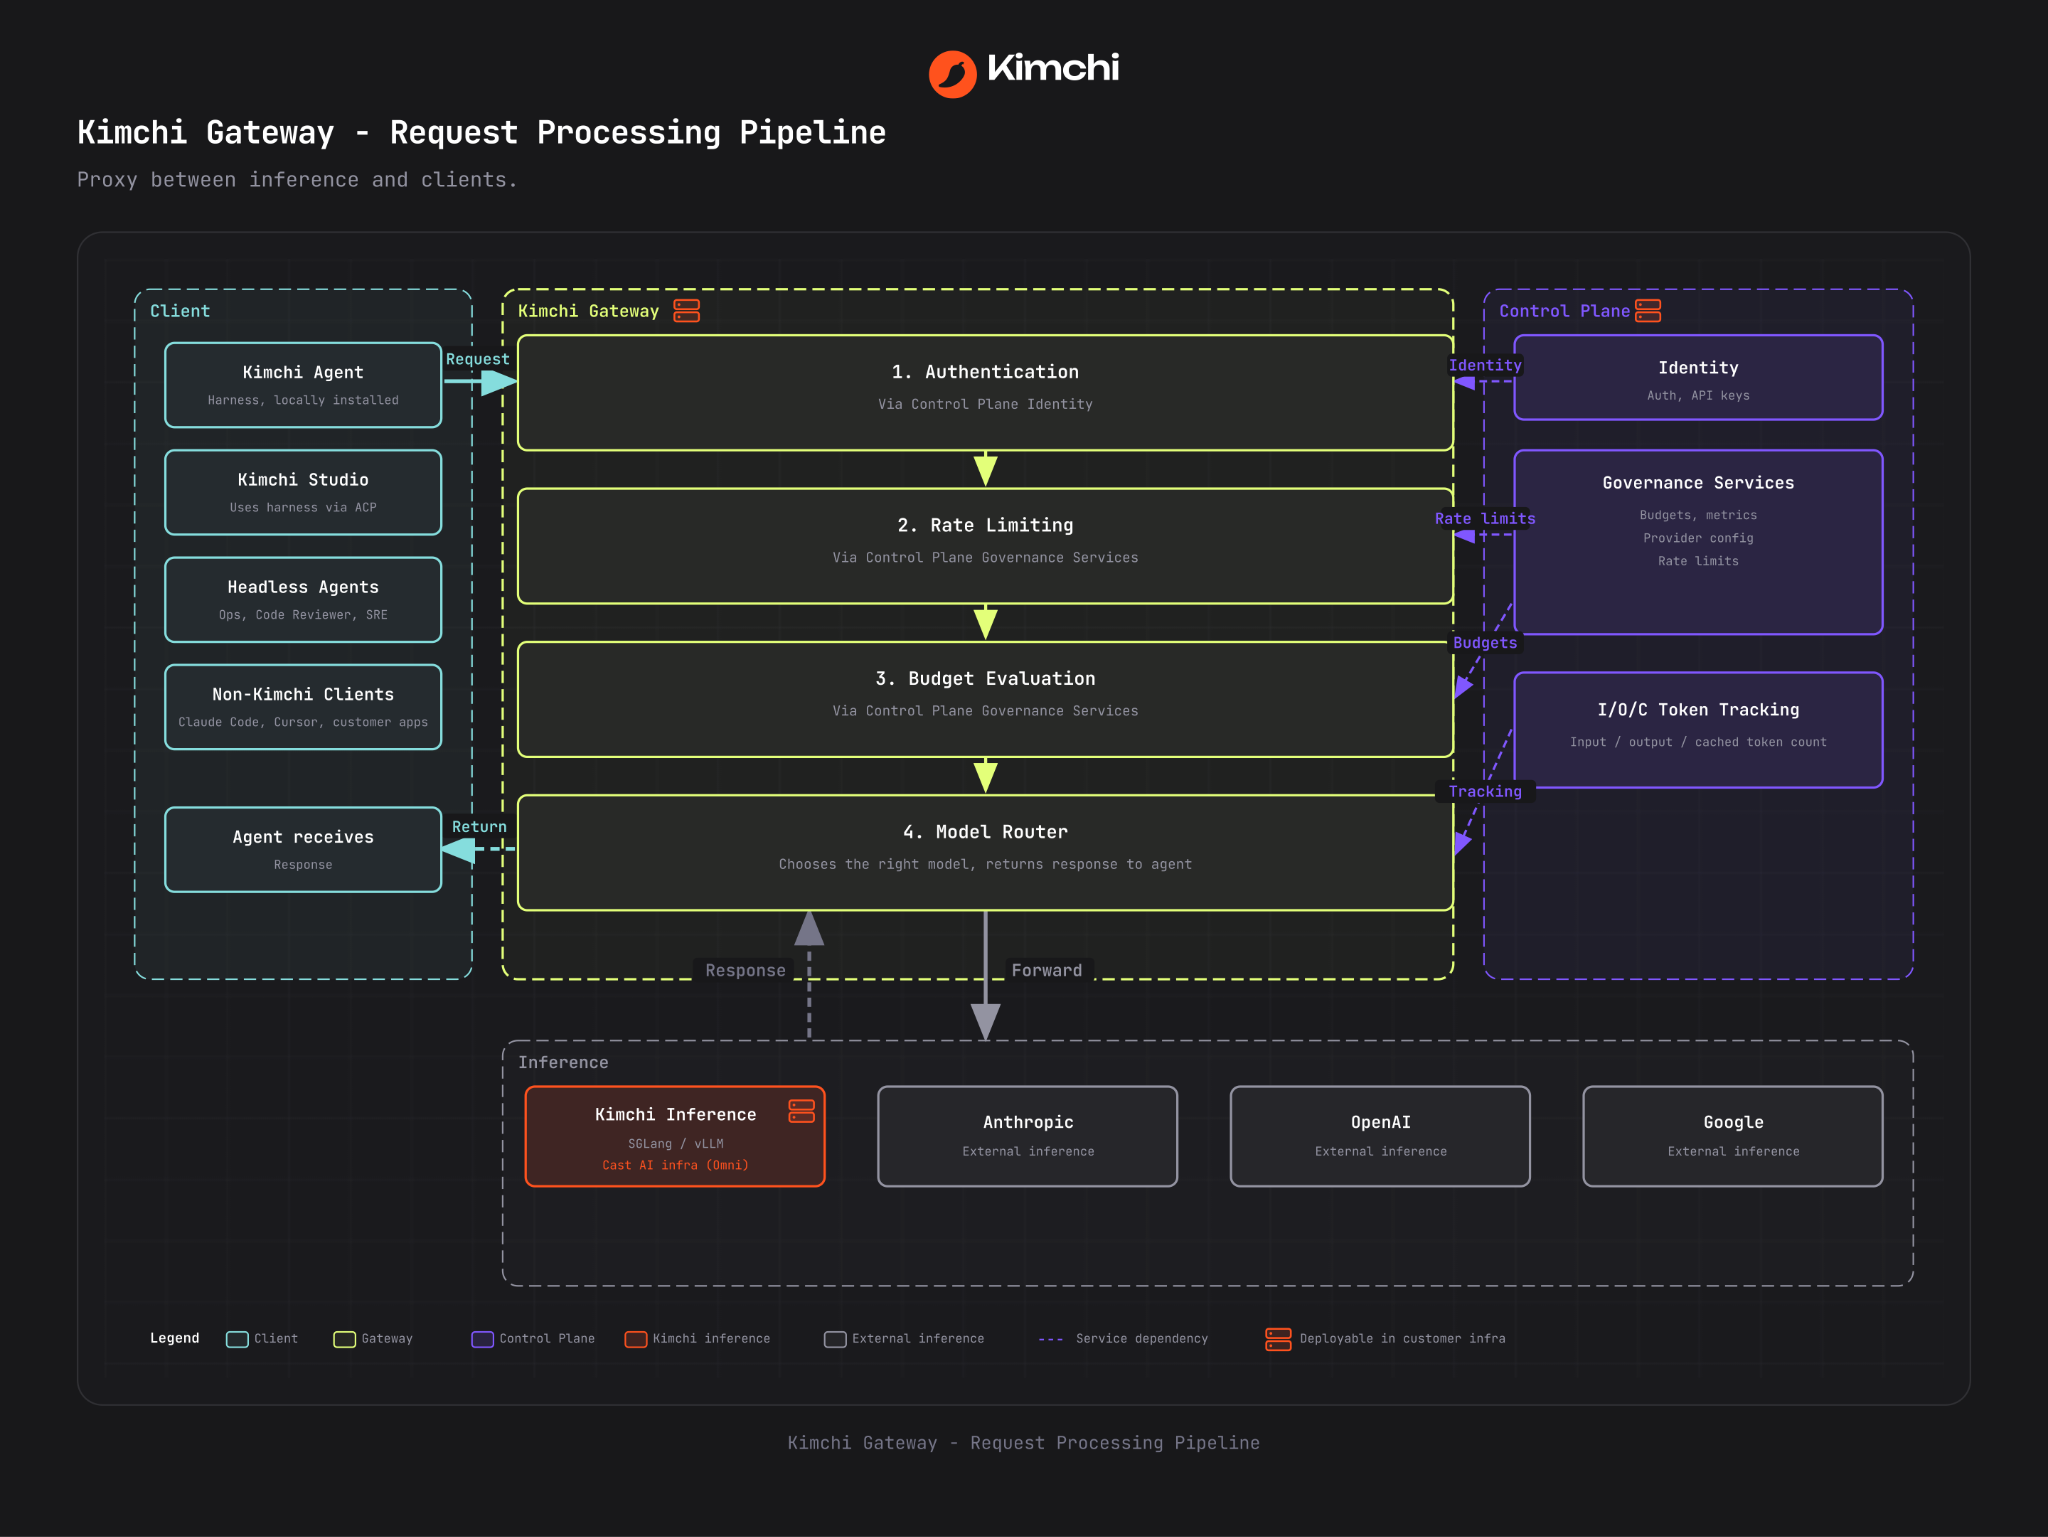2048x1537 pixels.
Task: Click the deployable server icon beside Control Plane
Action: [1648, 311]
